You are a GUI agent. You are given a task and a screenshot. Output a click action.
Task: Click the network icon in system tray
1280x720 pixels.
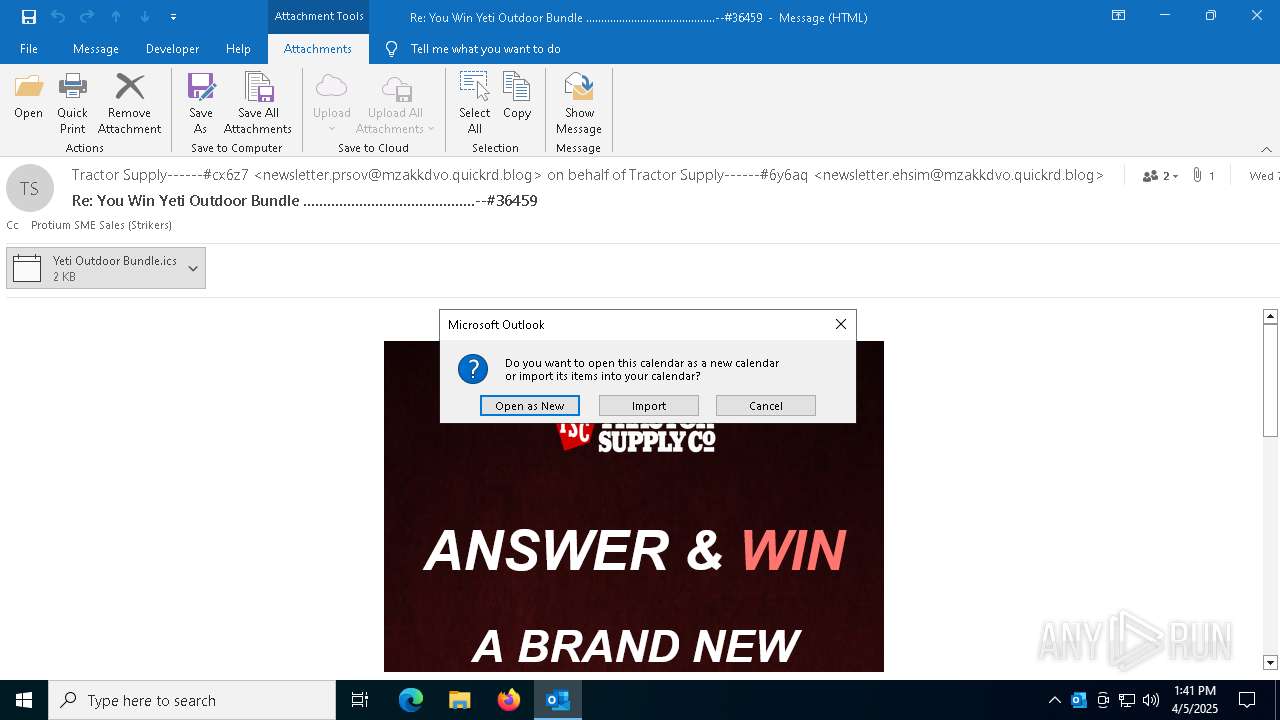1127,700
